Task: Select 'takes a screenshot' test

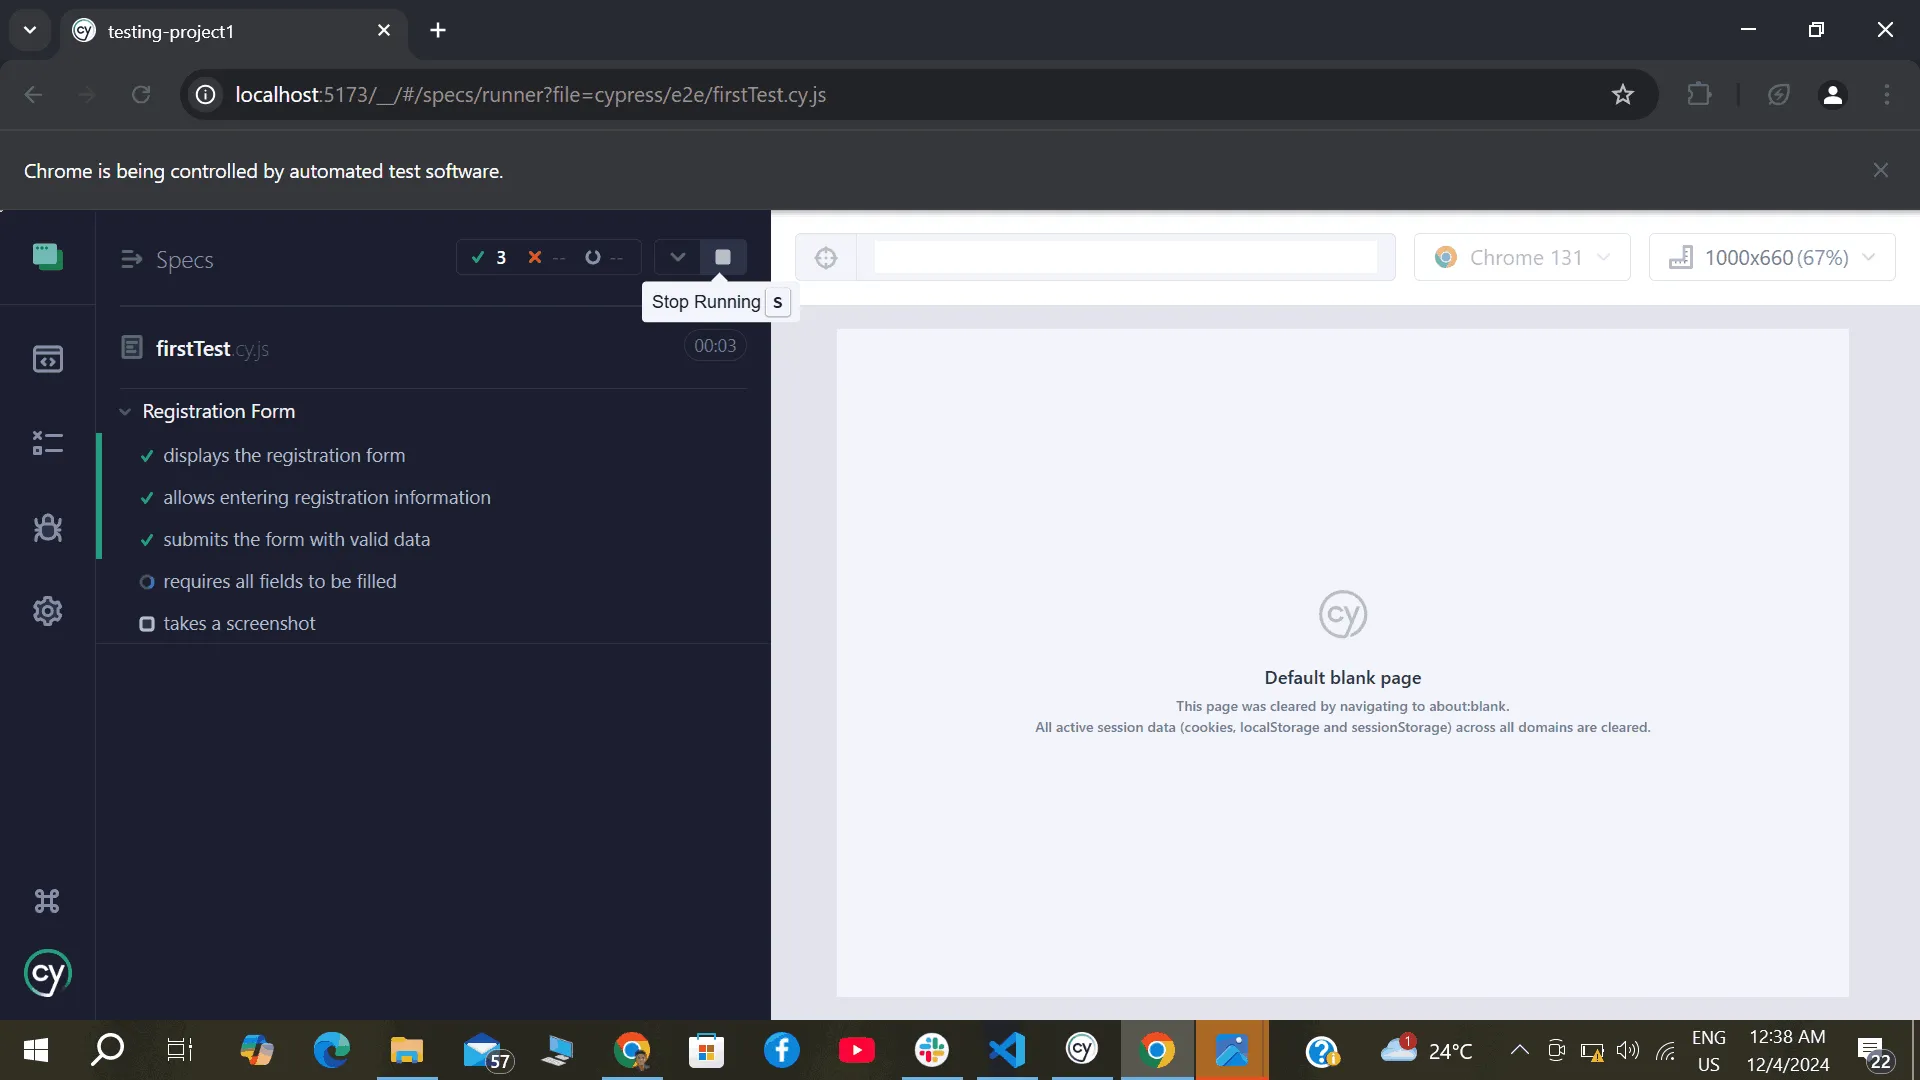Action: pos(239,623)
